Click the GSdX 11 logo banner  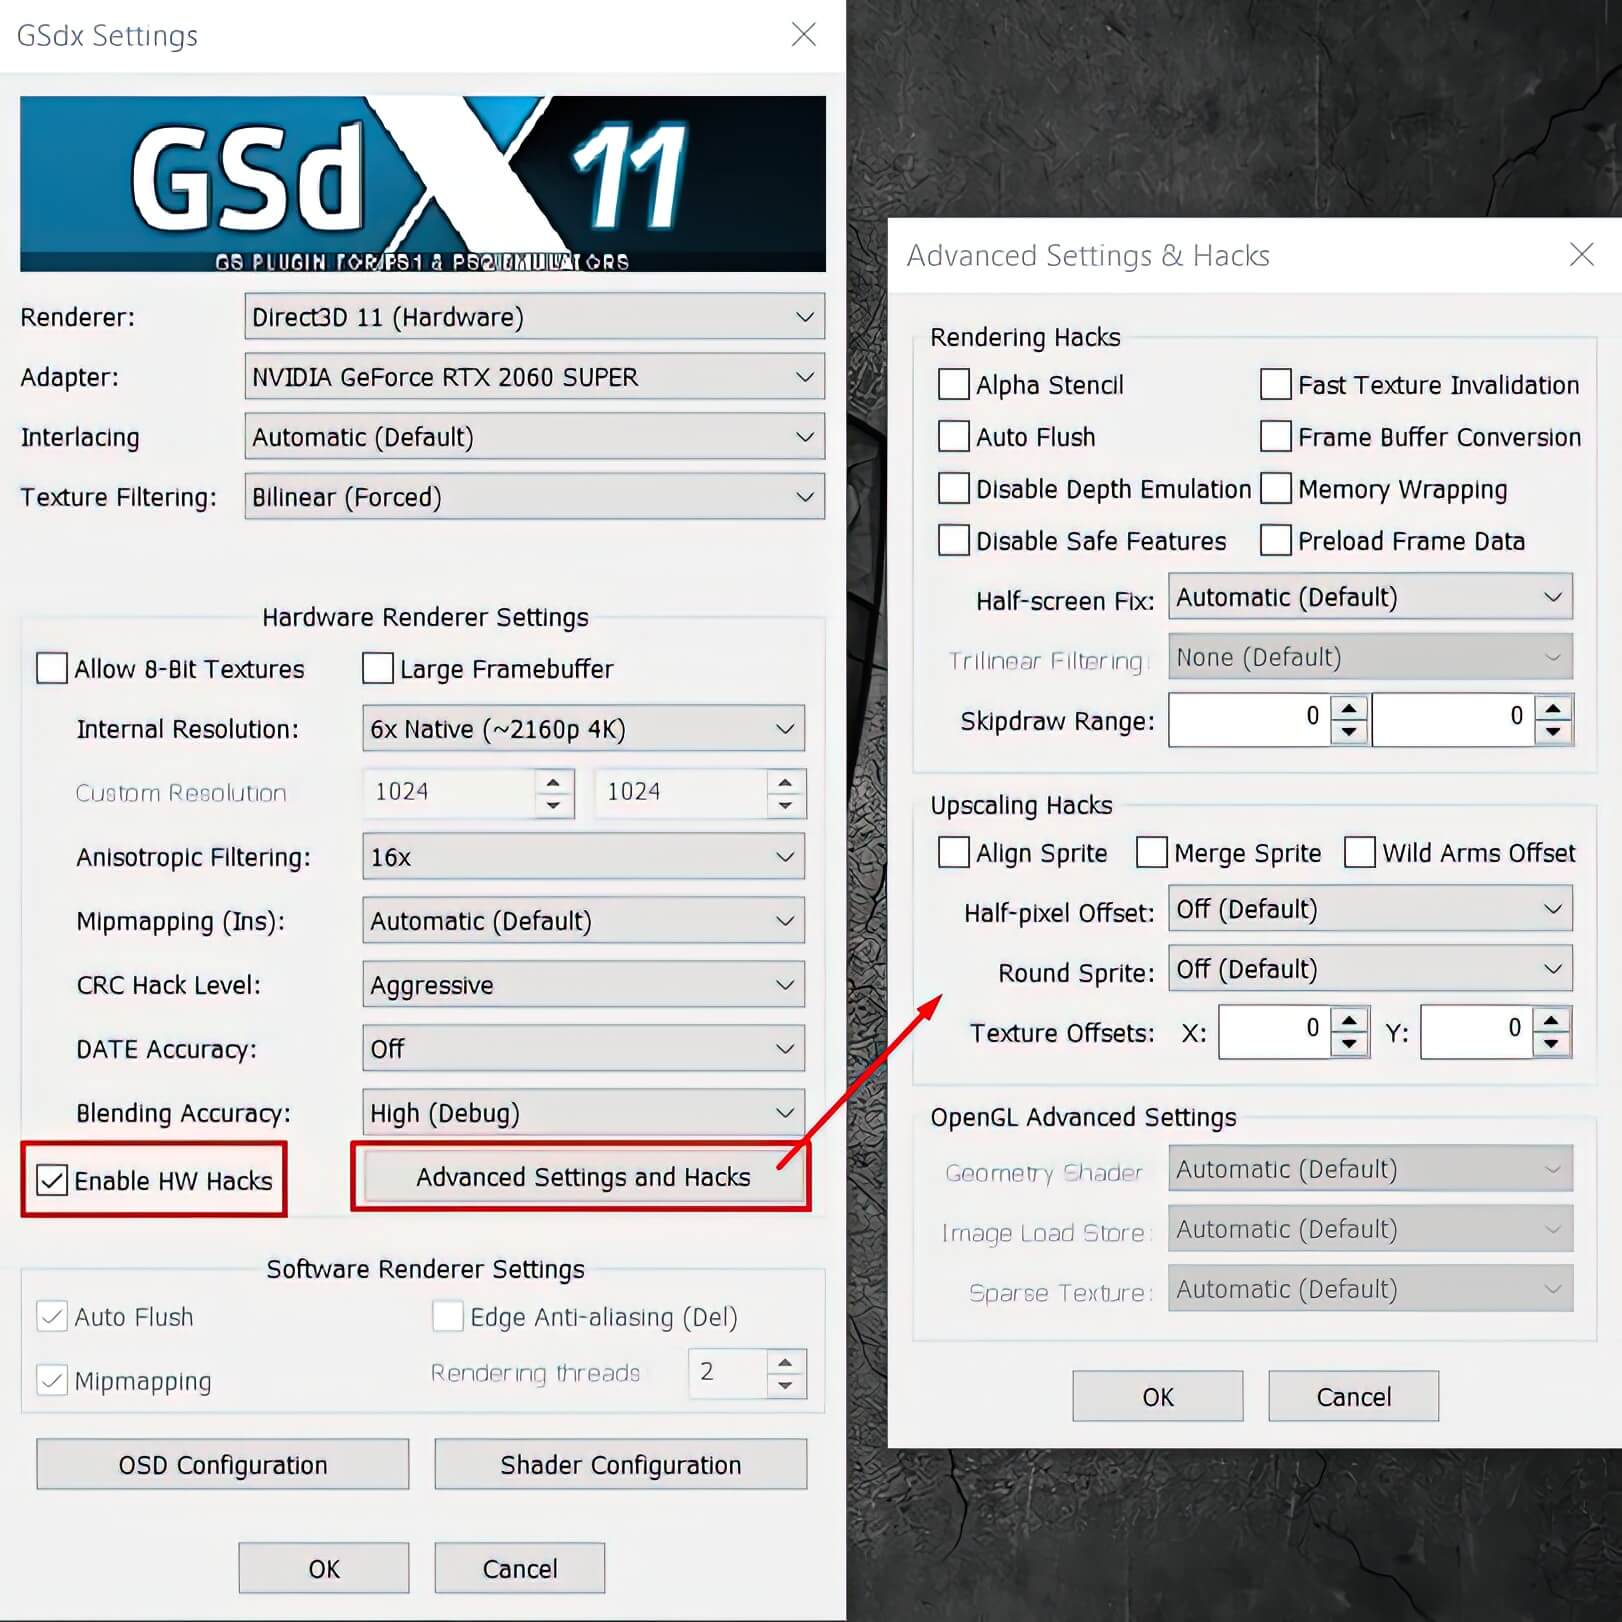[422, 184]
